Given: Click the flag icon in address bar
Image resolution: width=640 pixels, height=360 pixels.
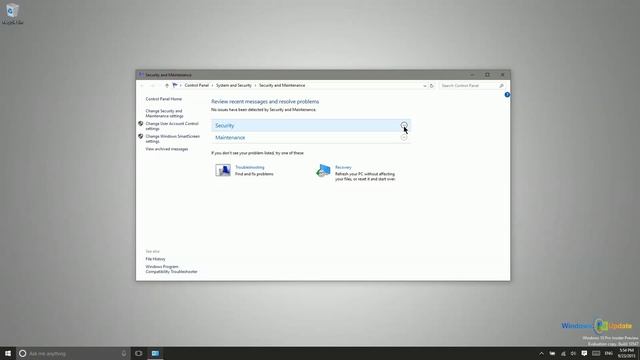Looking at the screenshot, I should (x=175, y=85).
